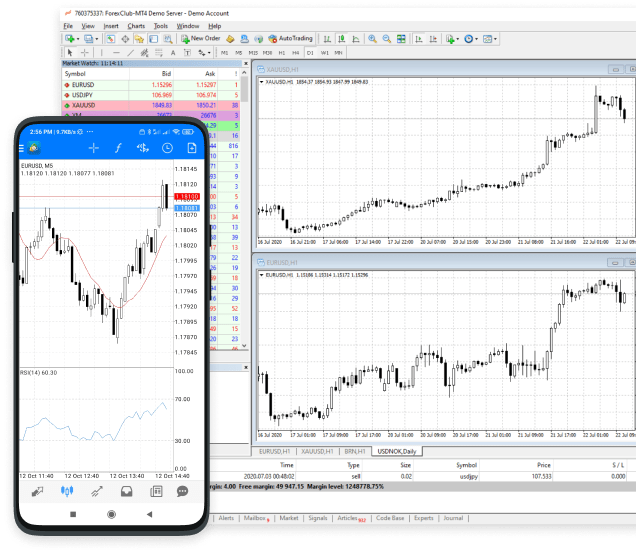Tap chat icon in mobile bottom bar

click(x=182, y=491)
